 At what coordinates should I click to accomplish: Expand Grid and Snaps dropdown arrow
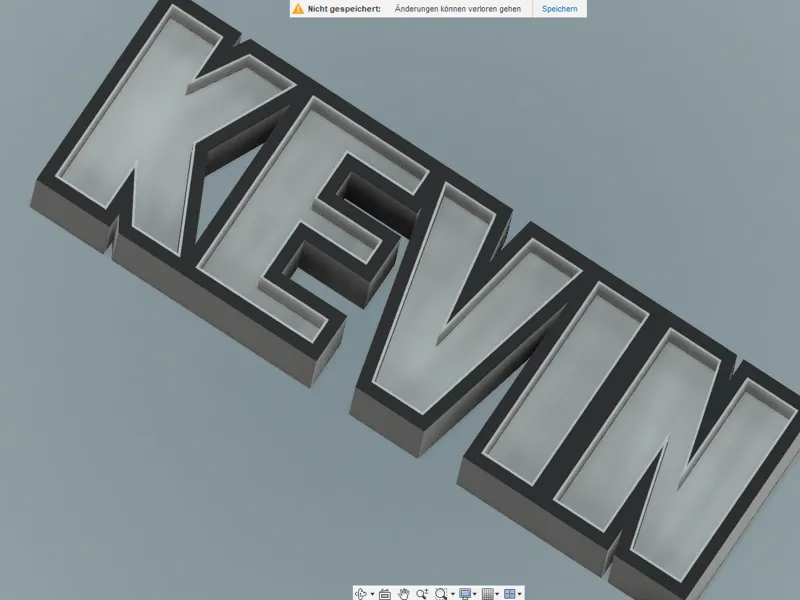(497, 594)
